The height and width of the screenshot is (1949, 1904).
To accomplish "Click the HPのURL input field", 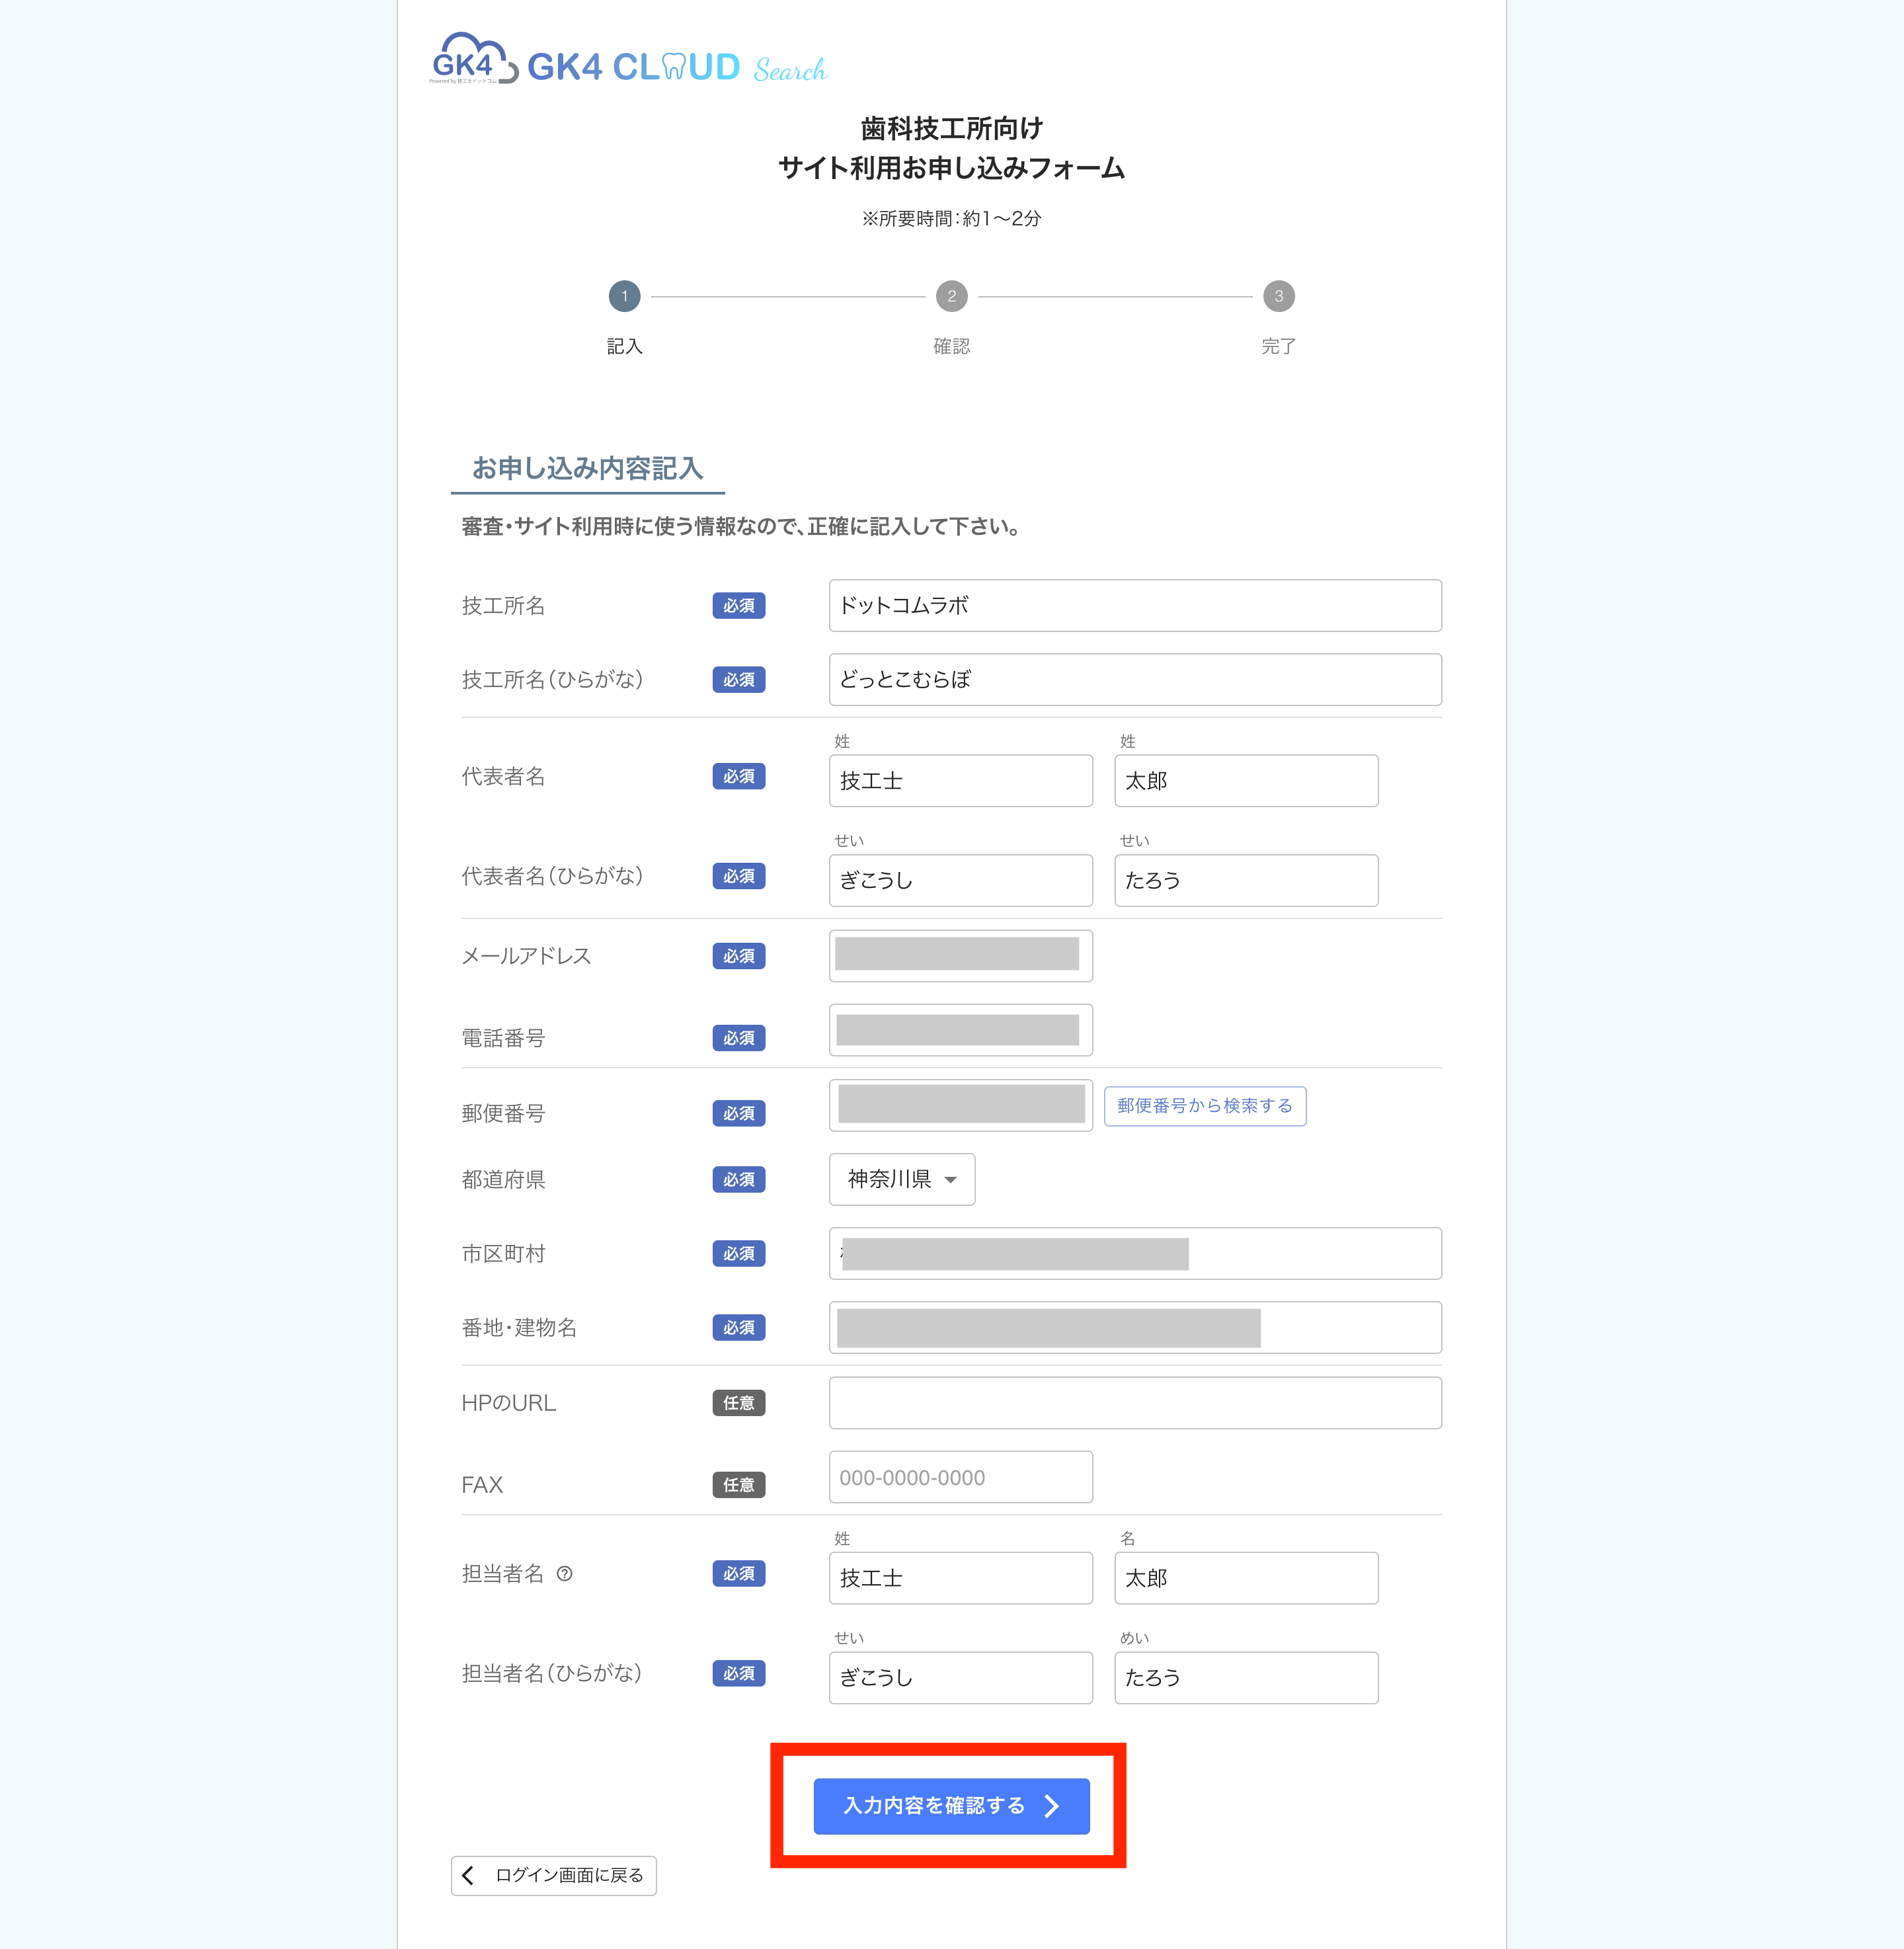I will [x=1134, y=1402].
